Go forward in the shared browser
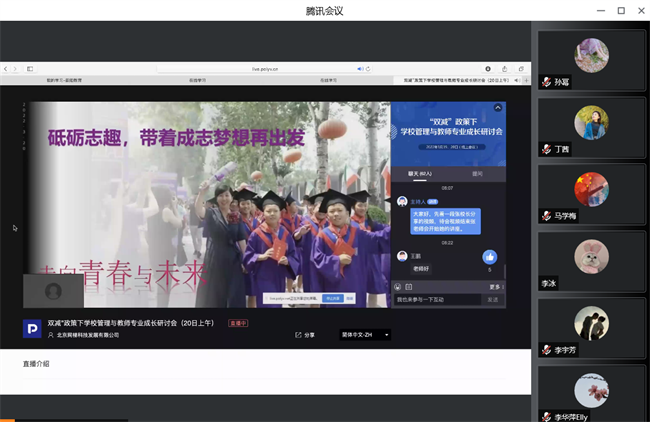This screenshot has height=422, width=650. coord(15,69)
